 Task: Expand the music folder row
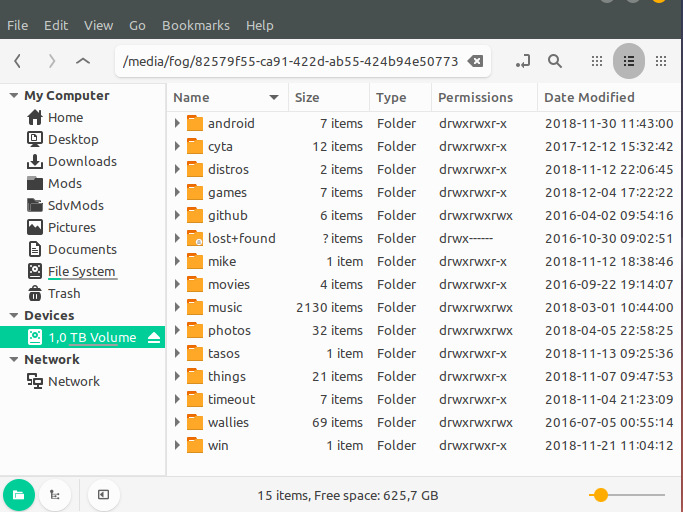pyautogui.click(x=177, y=308)
